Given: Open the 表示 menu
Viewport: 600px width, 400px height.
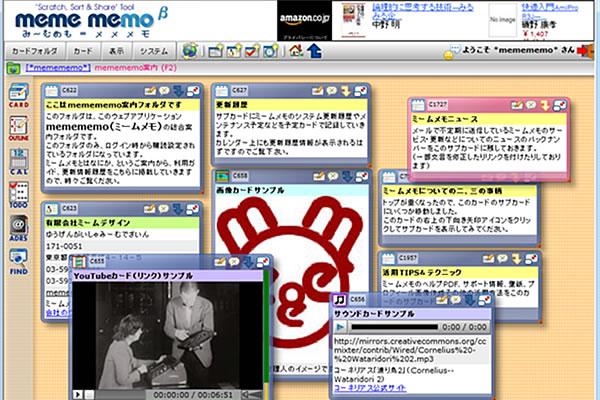Looking at the screenshot, I should pyautogui.click(x=117, y=50).
